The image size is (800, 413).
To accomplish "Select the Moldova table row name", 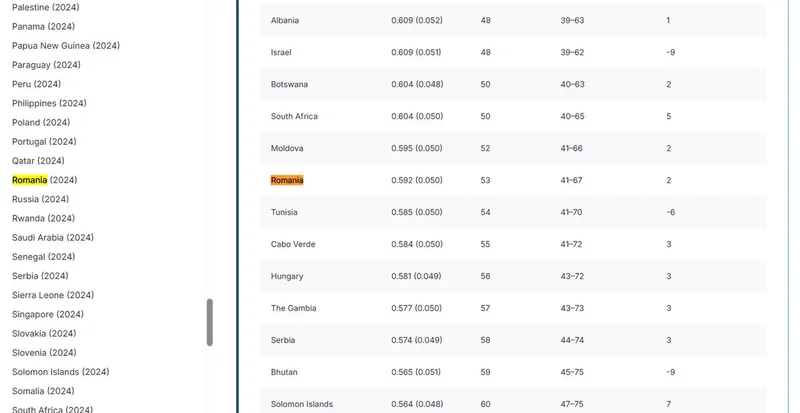I will (x=287, y=148).
